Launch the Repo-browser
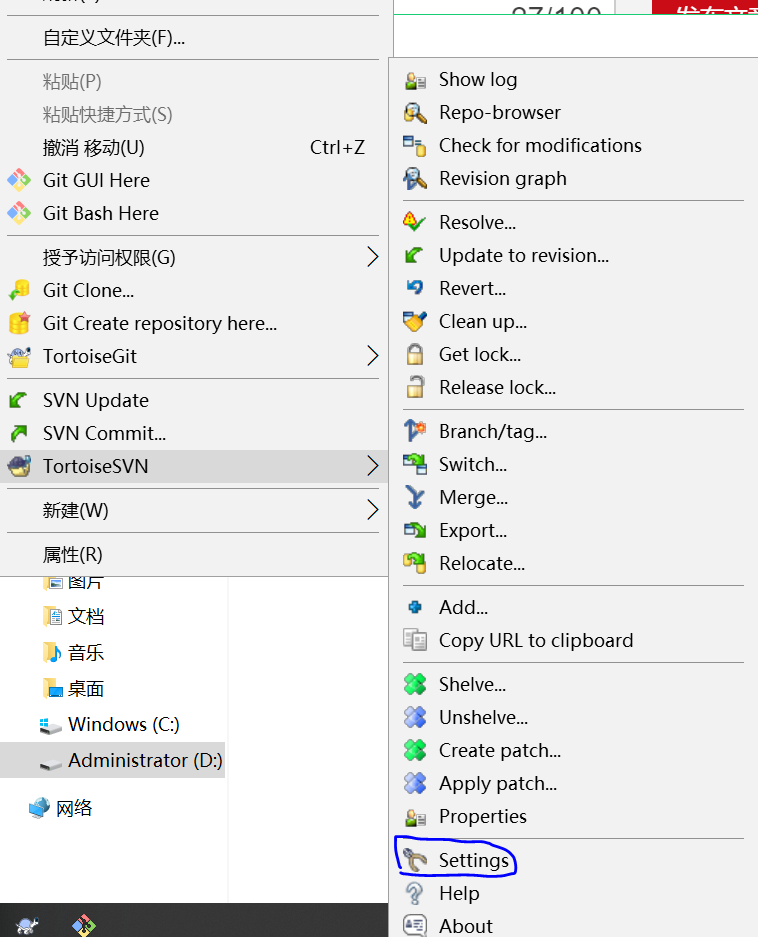The height and width of the screenshot is (937, 758). tap(499, 112)
